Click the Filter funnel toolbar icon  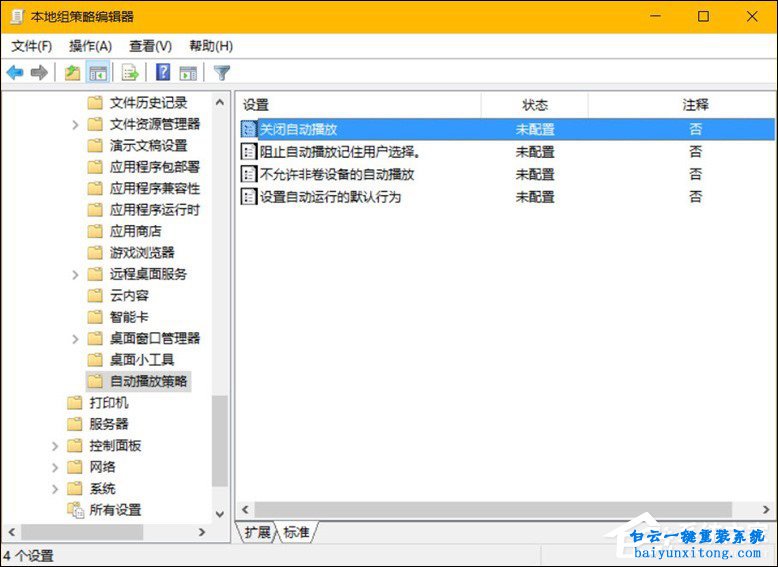pos(221,73)
